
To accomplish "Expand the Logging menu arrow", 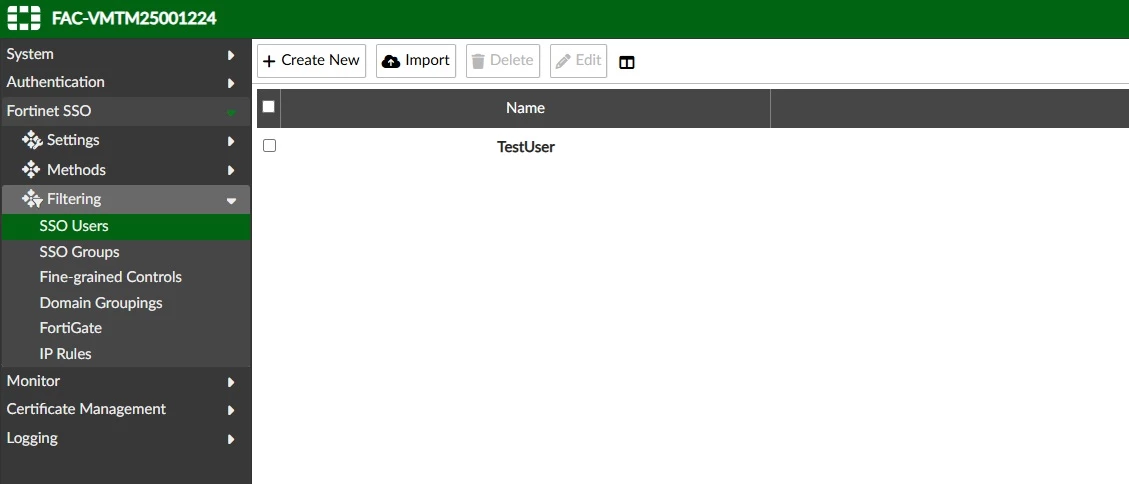I will [x=231, y=439].
